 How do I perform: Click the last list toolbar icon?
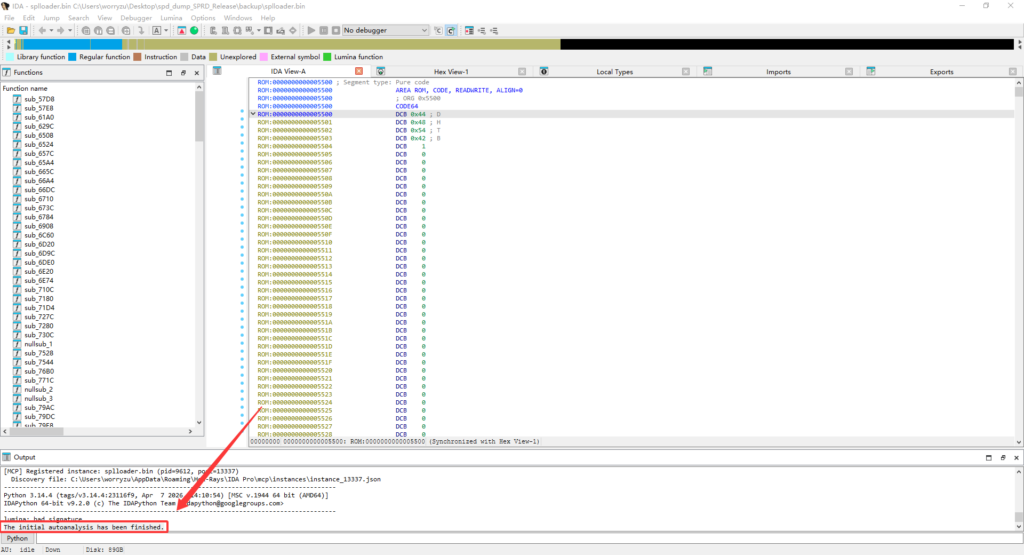coord(494,31)
